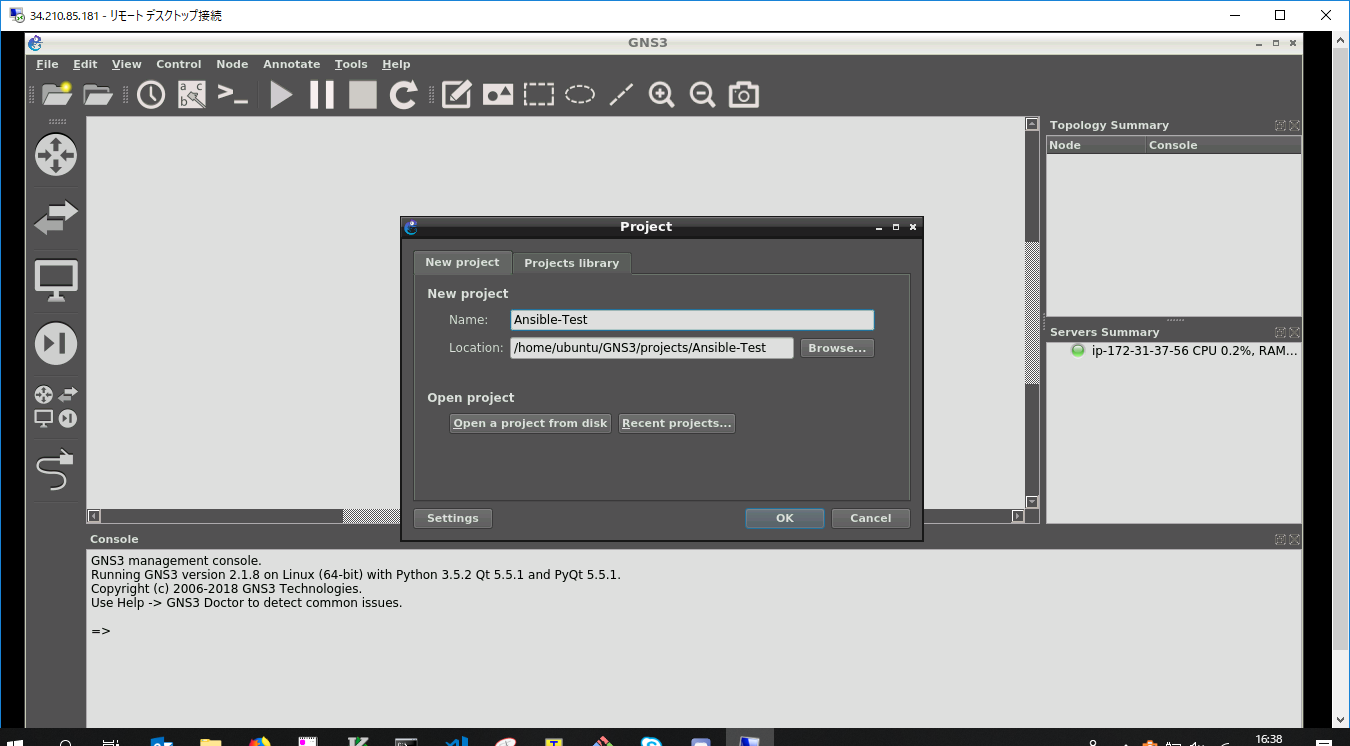Click the workspace horizontal scrollbar right arrow
The height and width of the screenshot is (746, 1350).
tap(1018, 516)
